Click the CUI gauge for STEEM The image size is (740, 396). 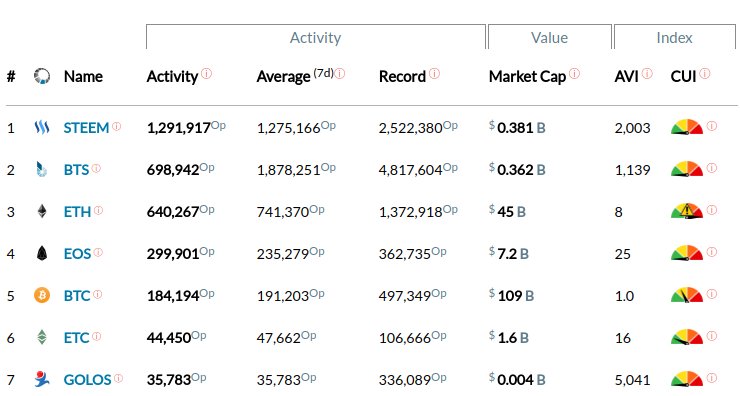point(687,127)
